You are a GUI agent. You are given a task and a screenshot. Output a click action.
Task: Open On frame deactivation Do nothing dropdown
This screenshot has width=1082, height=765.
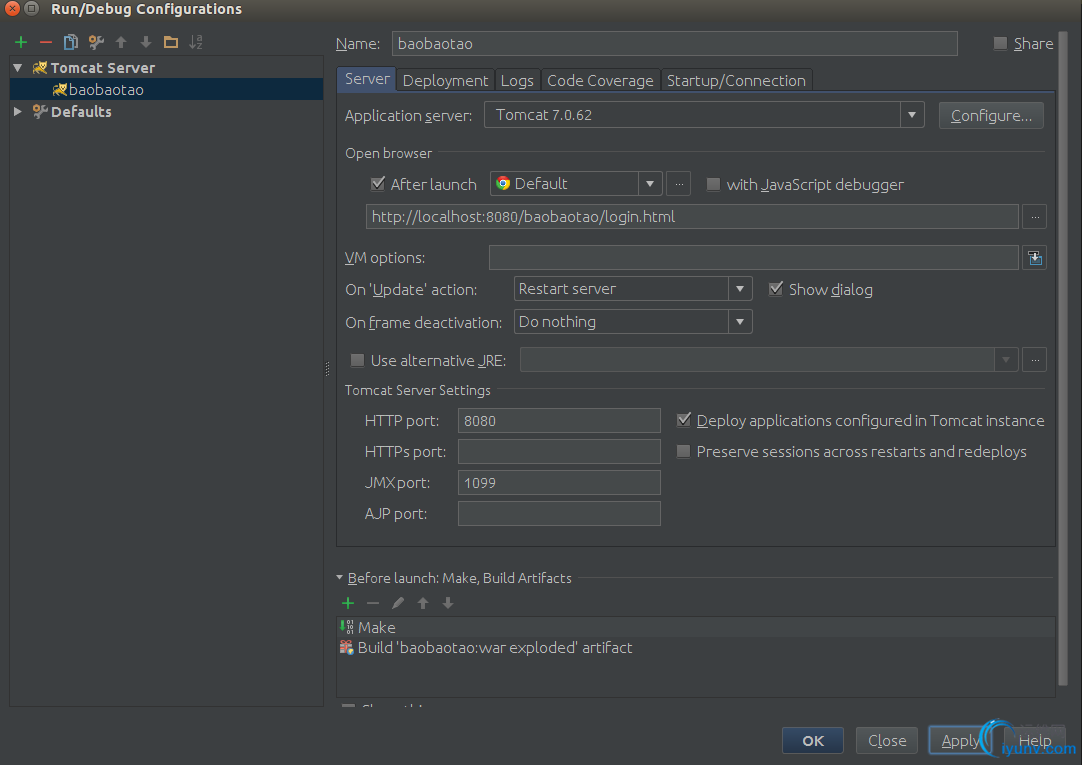(x=740, y=321)
